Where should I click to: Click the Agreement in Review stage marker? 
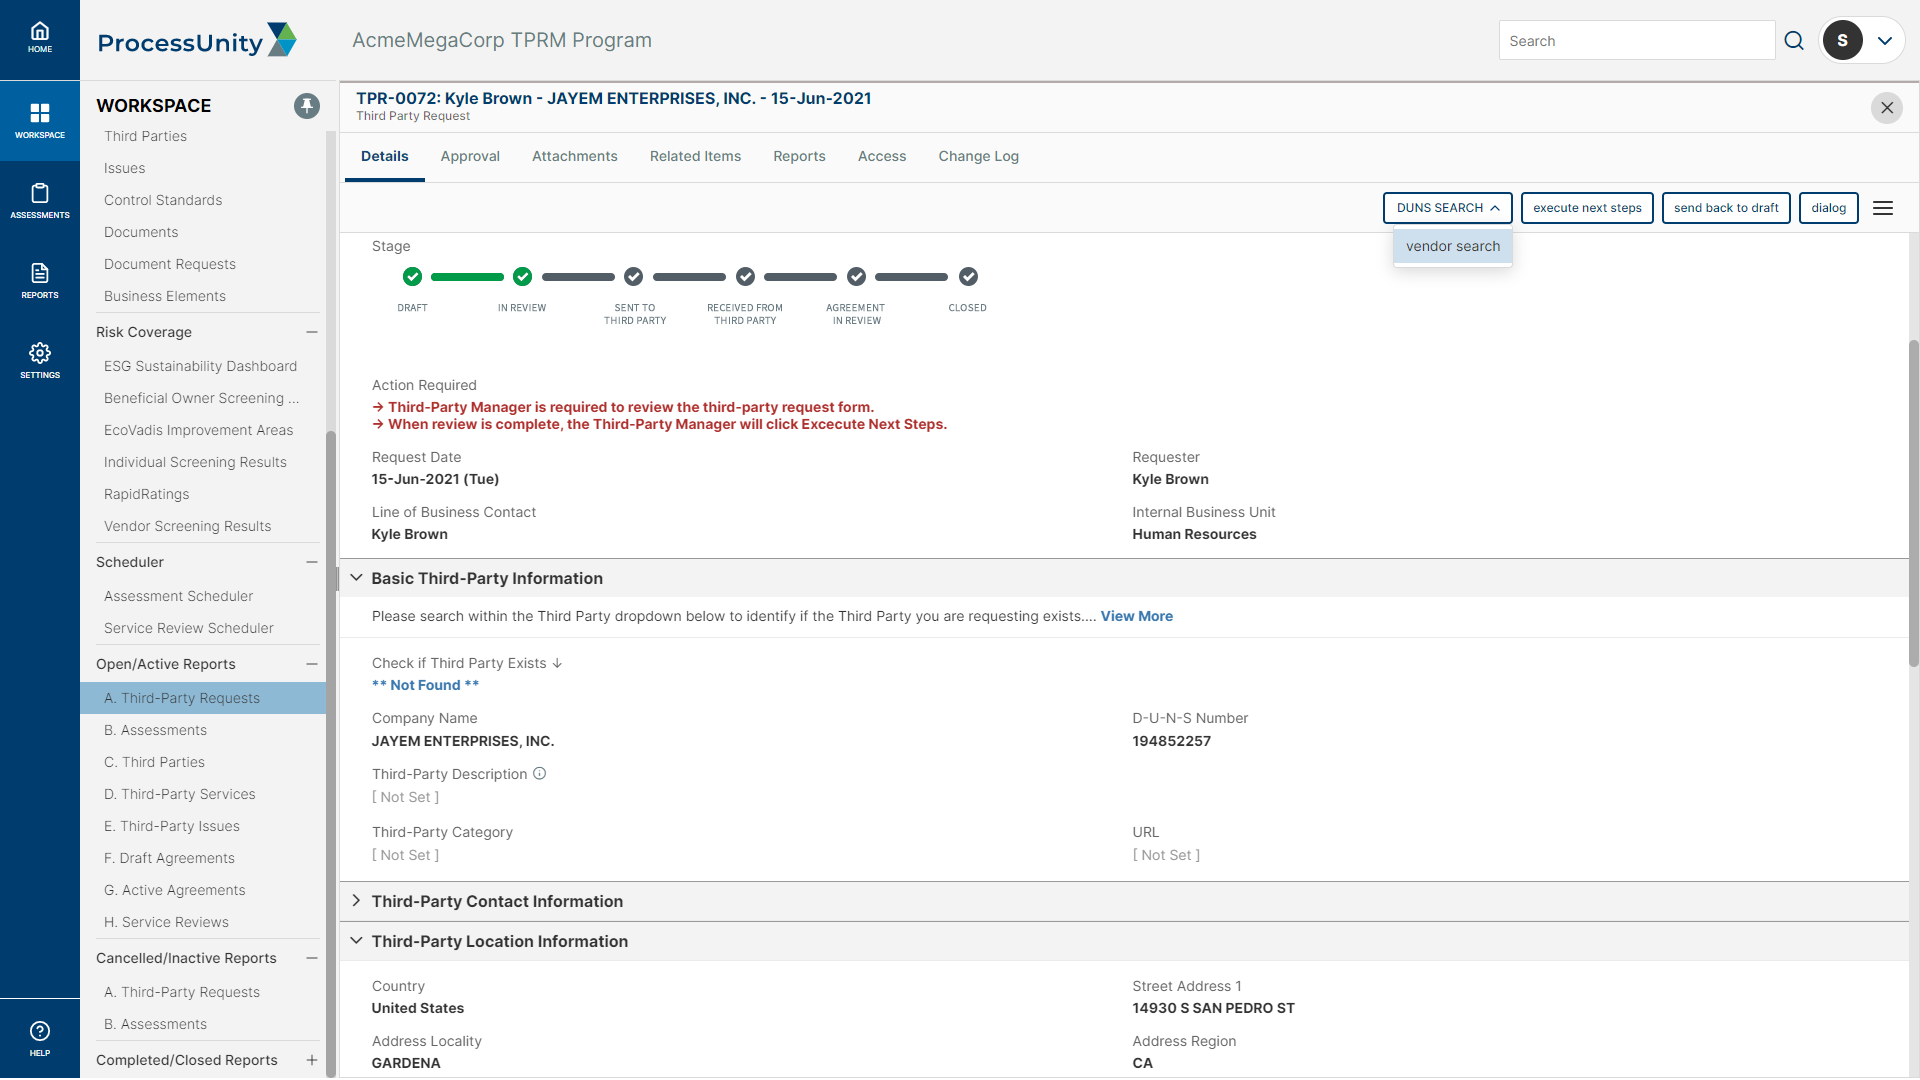click(x=856, y=277)
